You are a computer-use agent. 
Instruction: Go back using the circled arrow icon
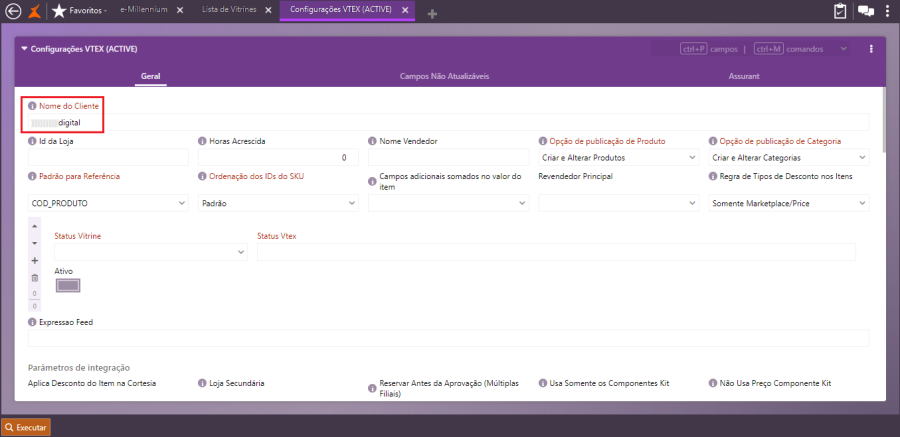pos(13,11)
